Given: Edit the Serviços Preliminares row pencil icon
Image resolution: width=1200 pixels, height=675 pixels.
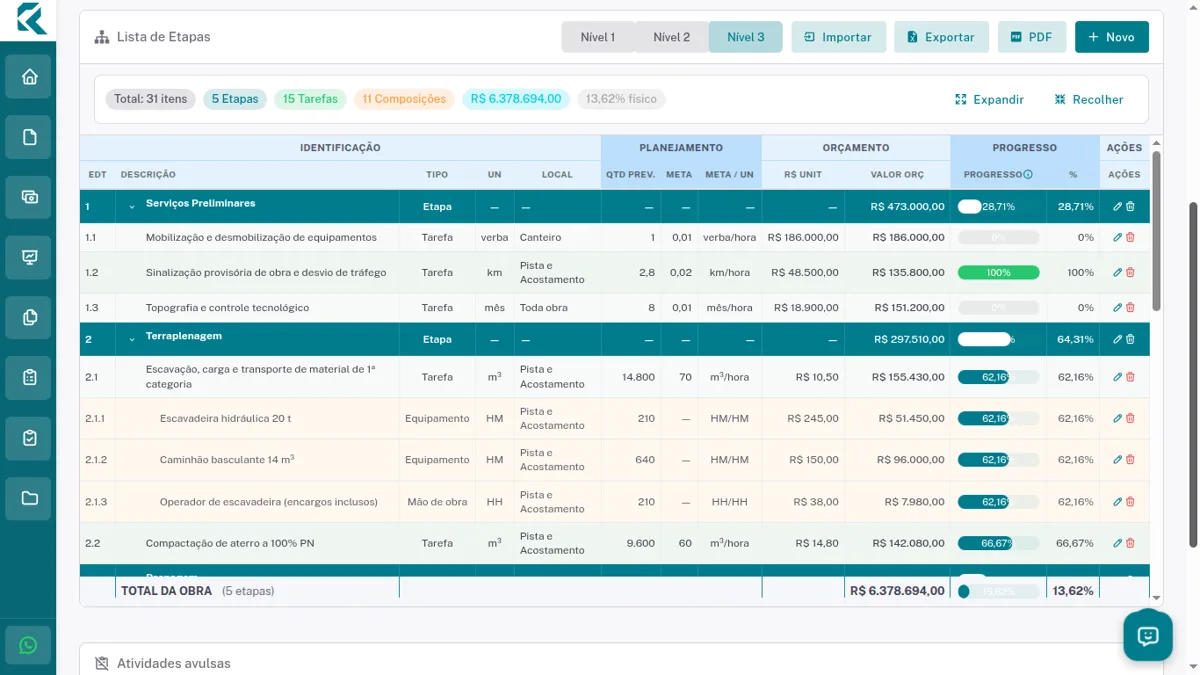Looking at the screenshot, I should tap(1118, 207).
